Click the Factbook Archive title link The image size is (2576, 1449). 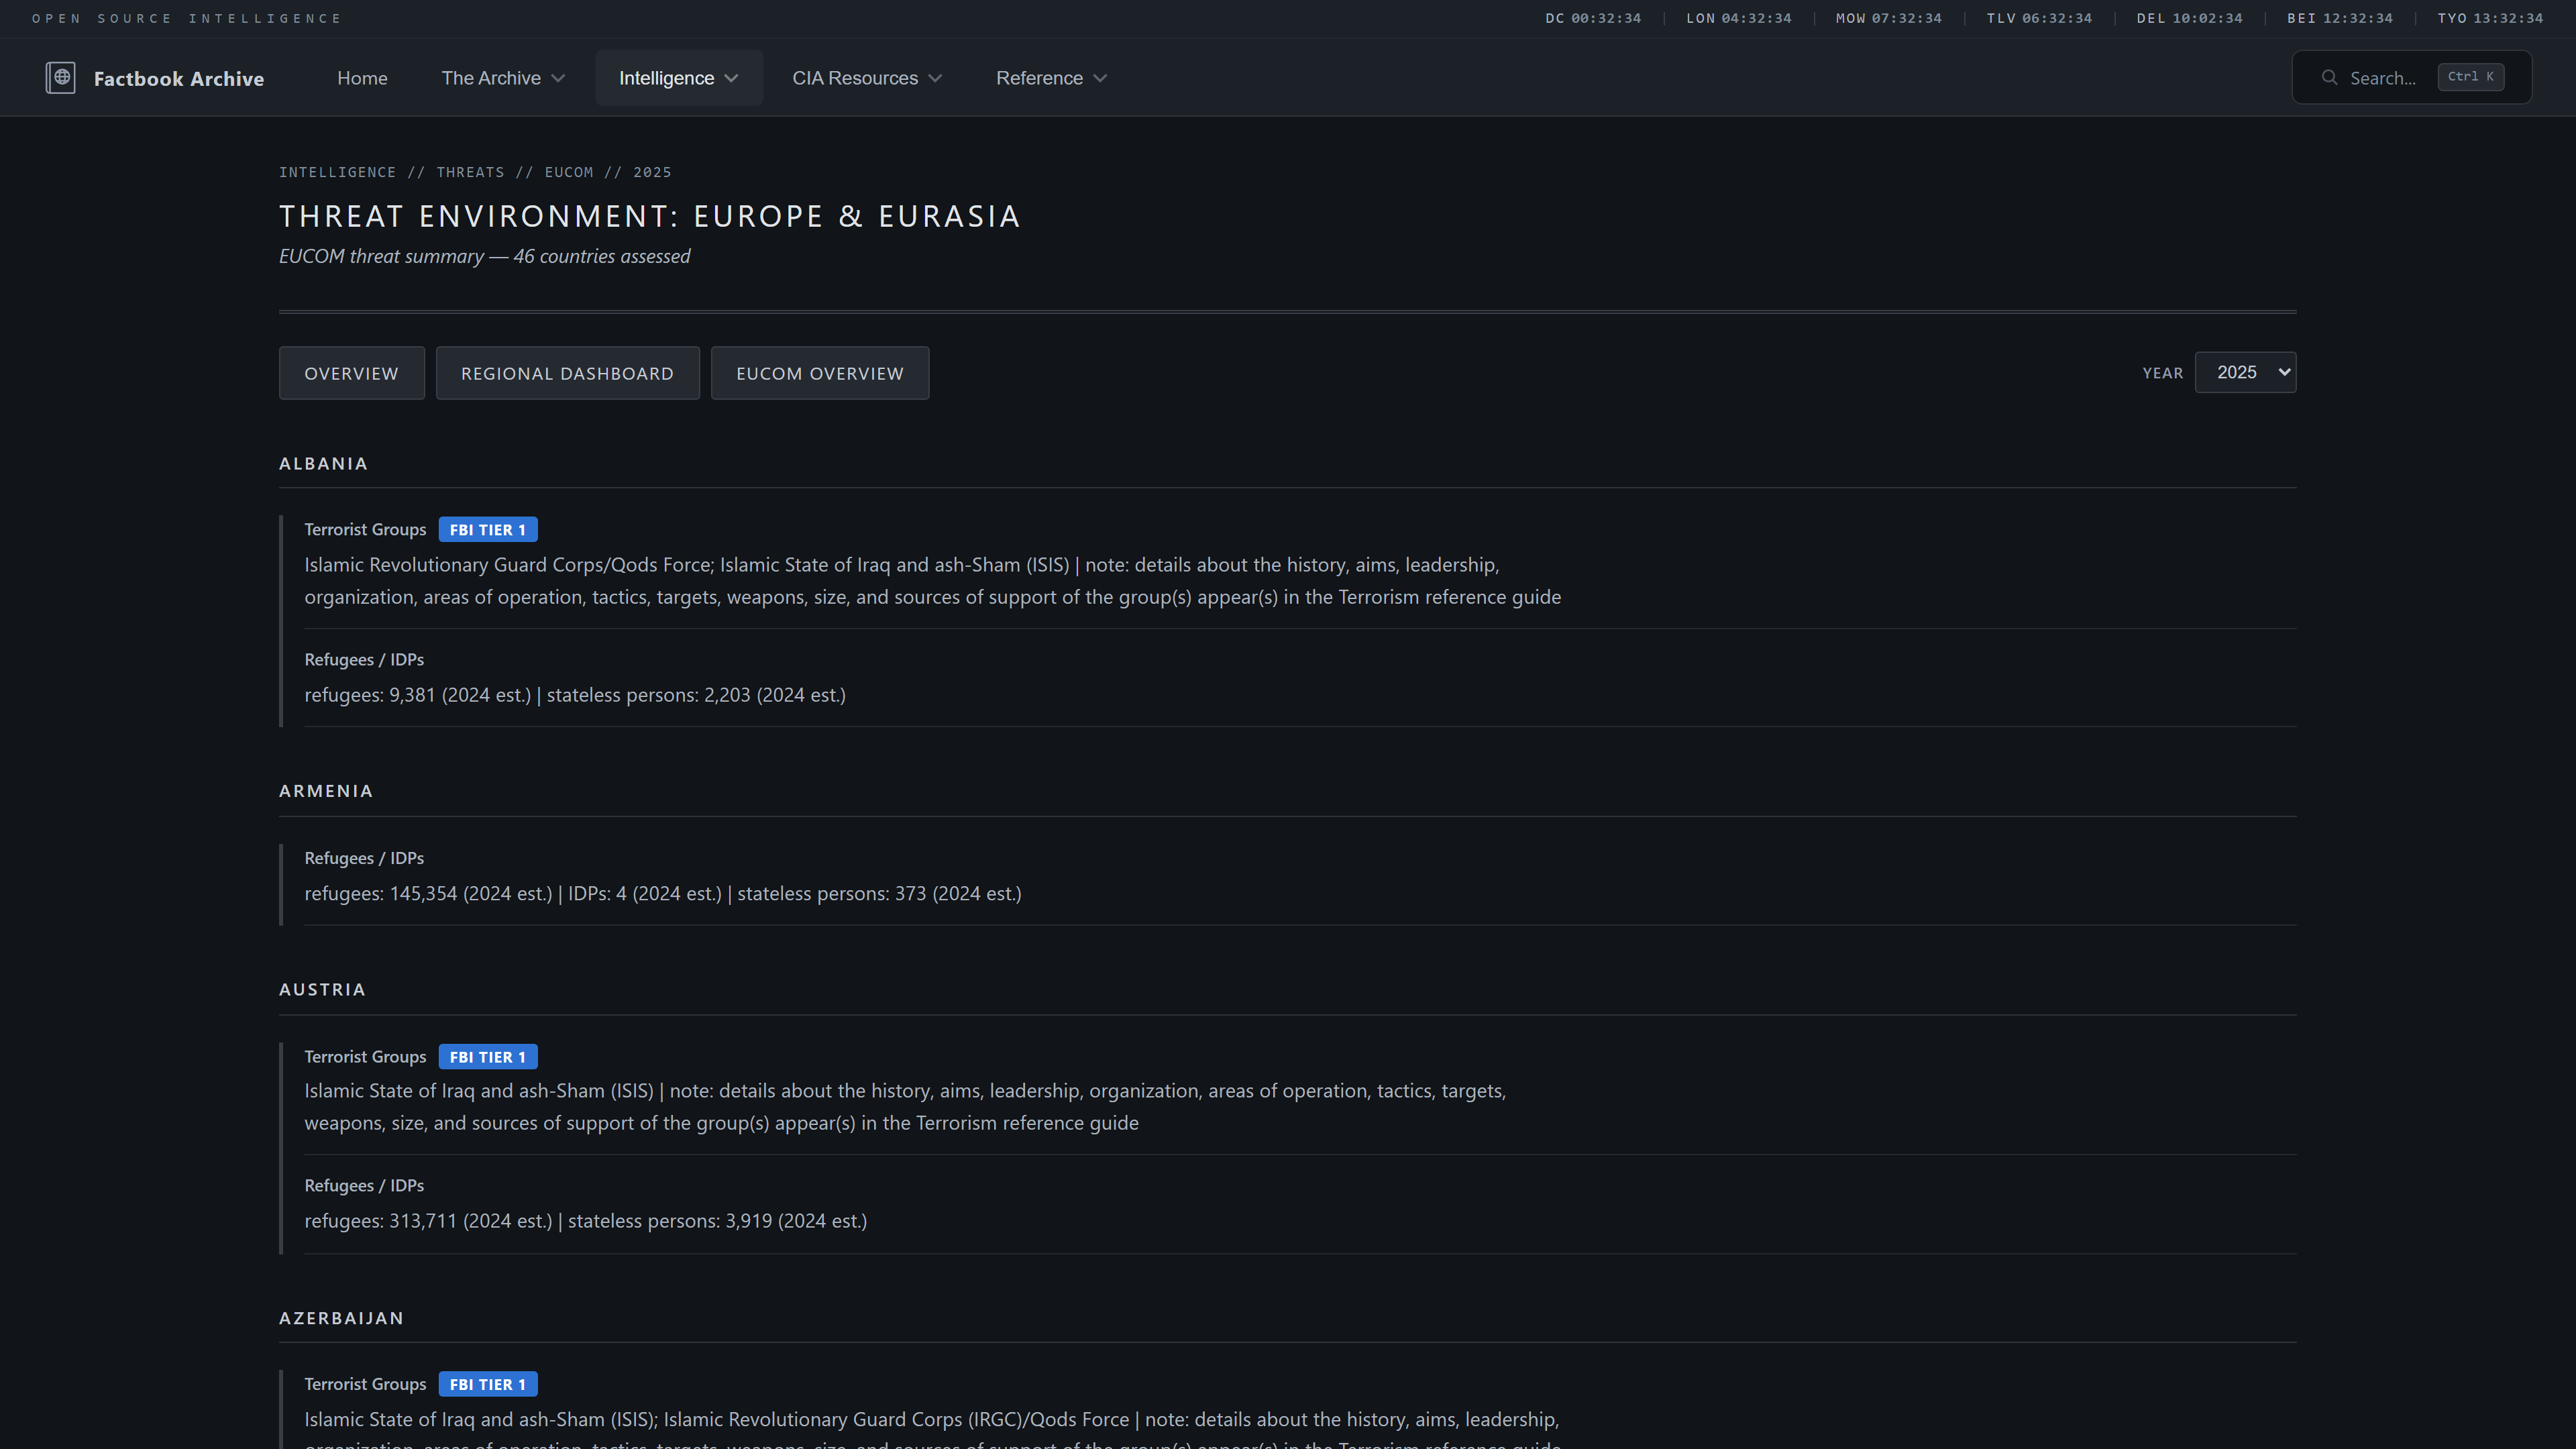(179, 79)
